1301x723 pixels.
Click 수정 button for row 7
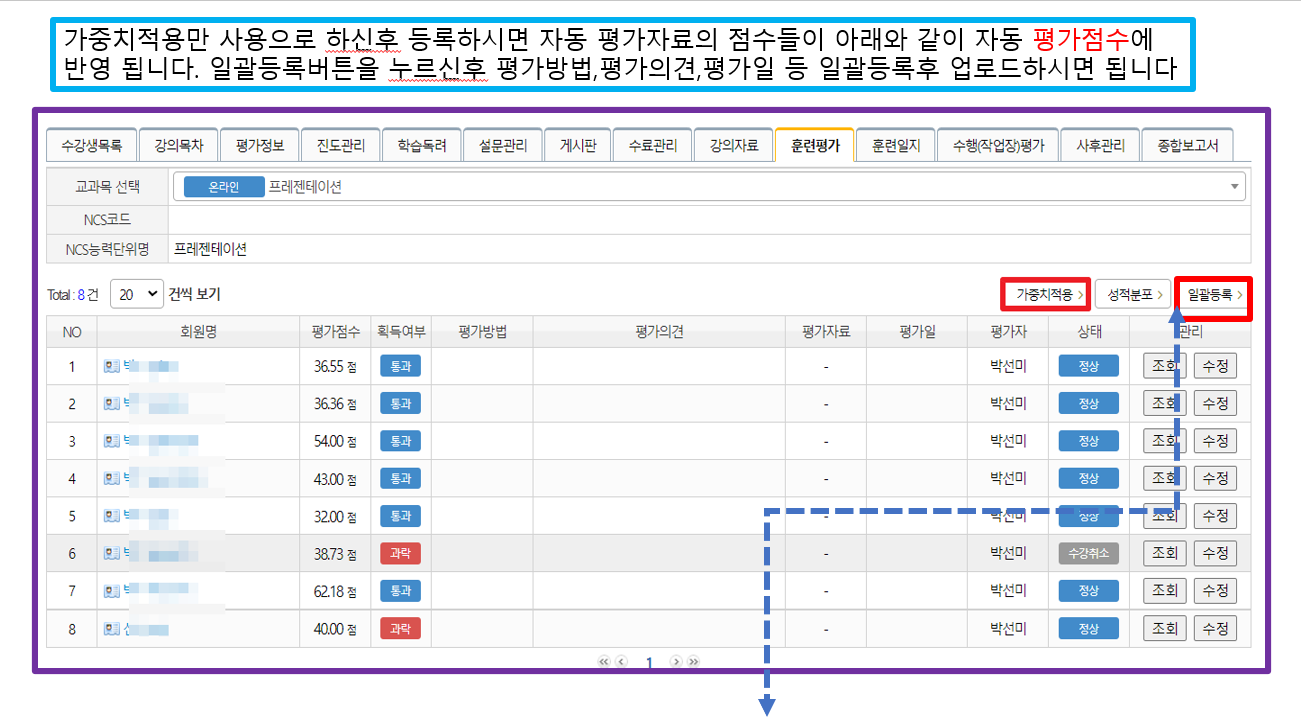click(x=1215, y=591)
